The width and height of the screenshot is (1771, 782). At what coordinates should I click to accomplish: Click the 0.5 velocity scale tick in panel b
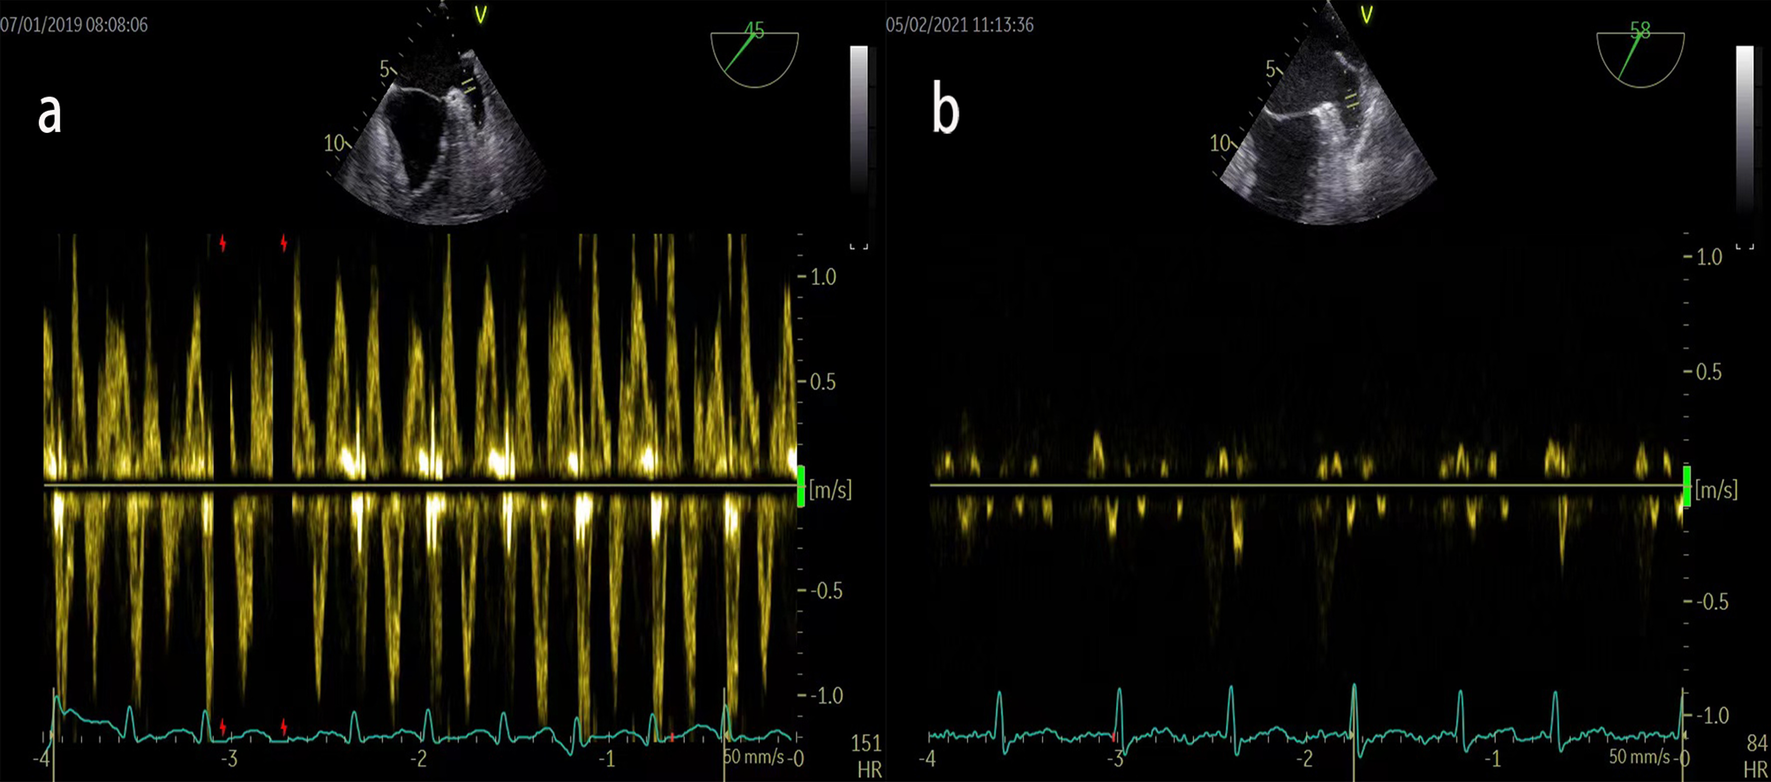pyautogui.click(x=1703, y=372)
